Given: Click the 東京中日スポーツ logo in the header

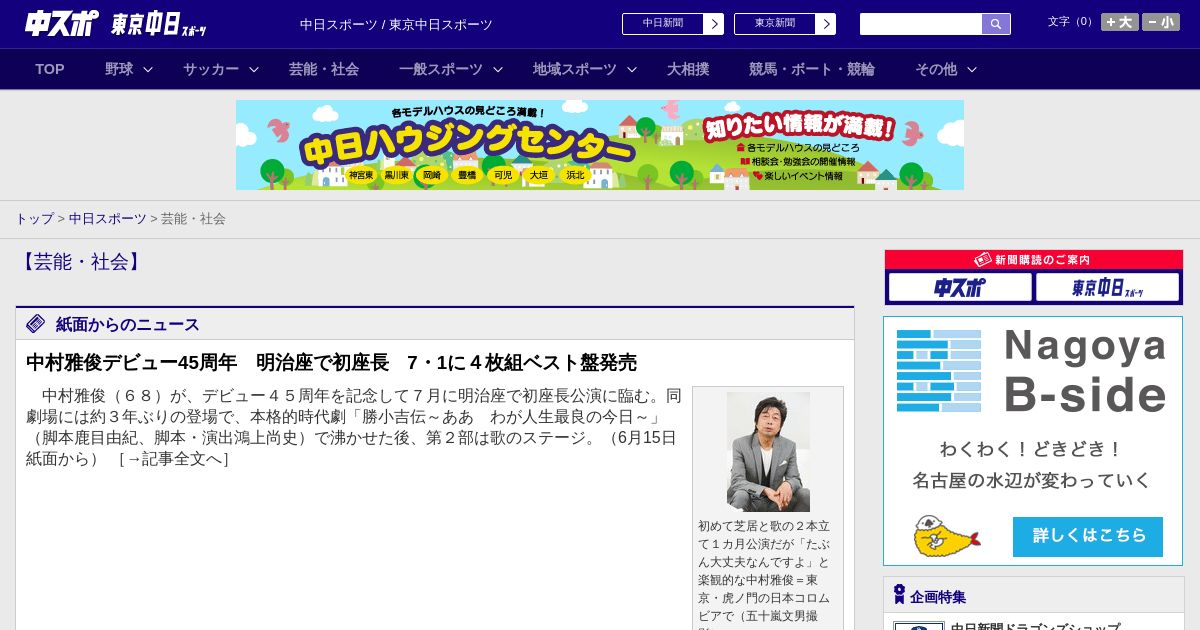Looking at the screenshot, I should coord(159,24).
